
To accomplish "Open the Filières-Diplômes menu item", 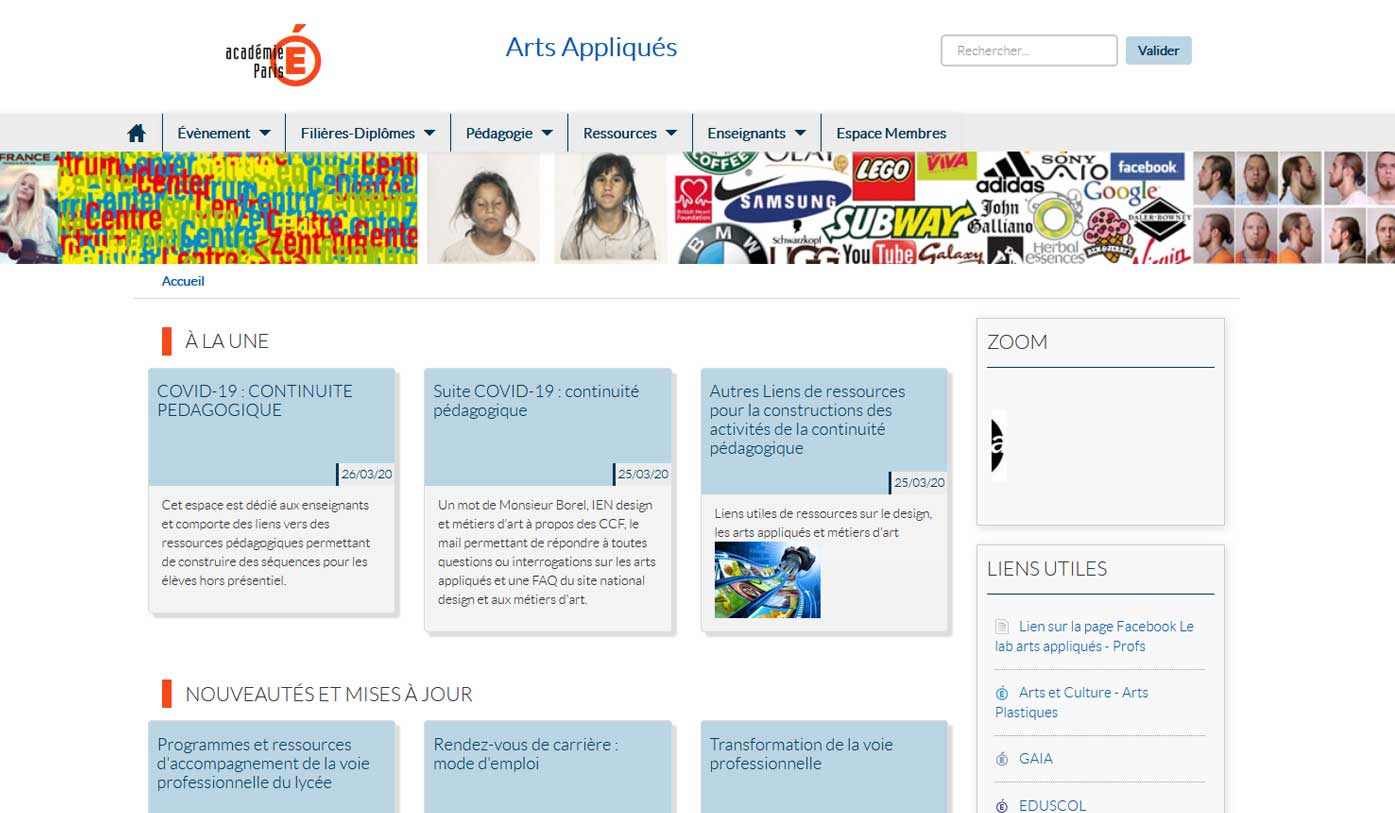I will (x=358, y=133).
